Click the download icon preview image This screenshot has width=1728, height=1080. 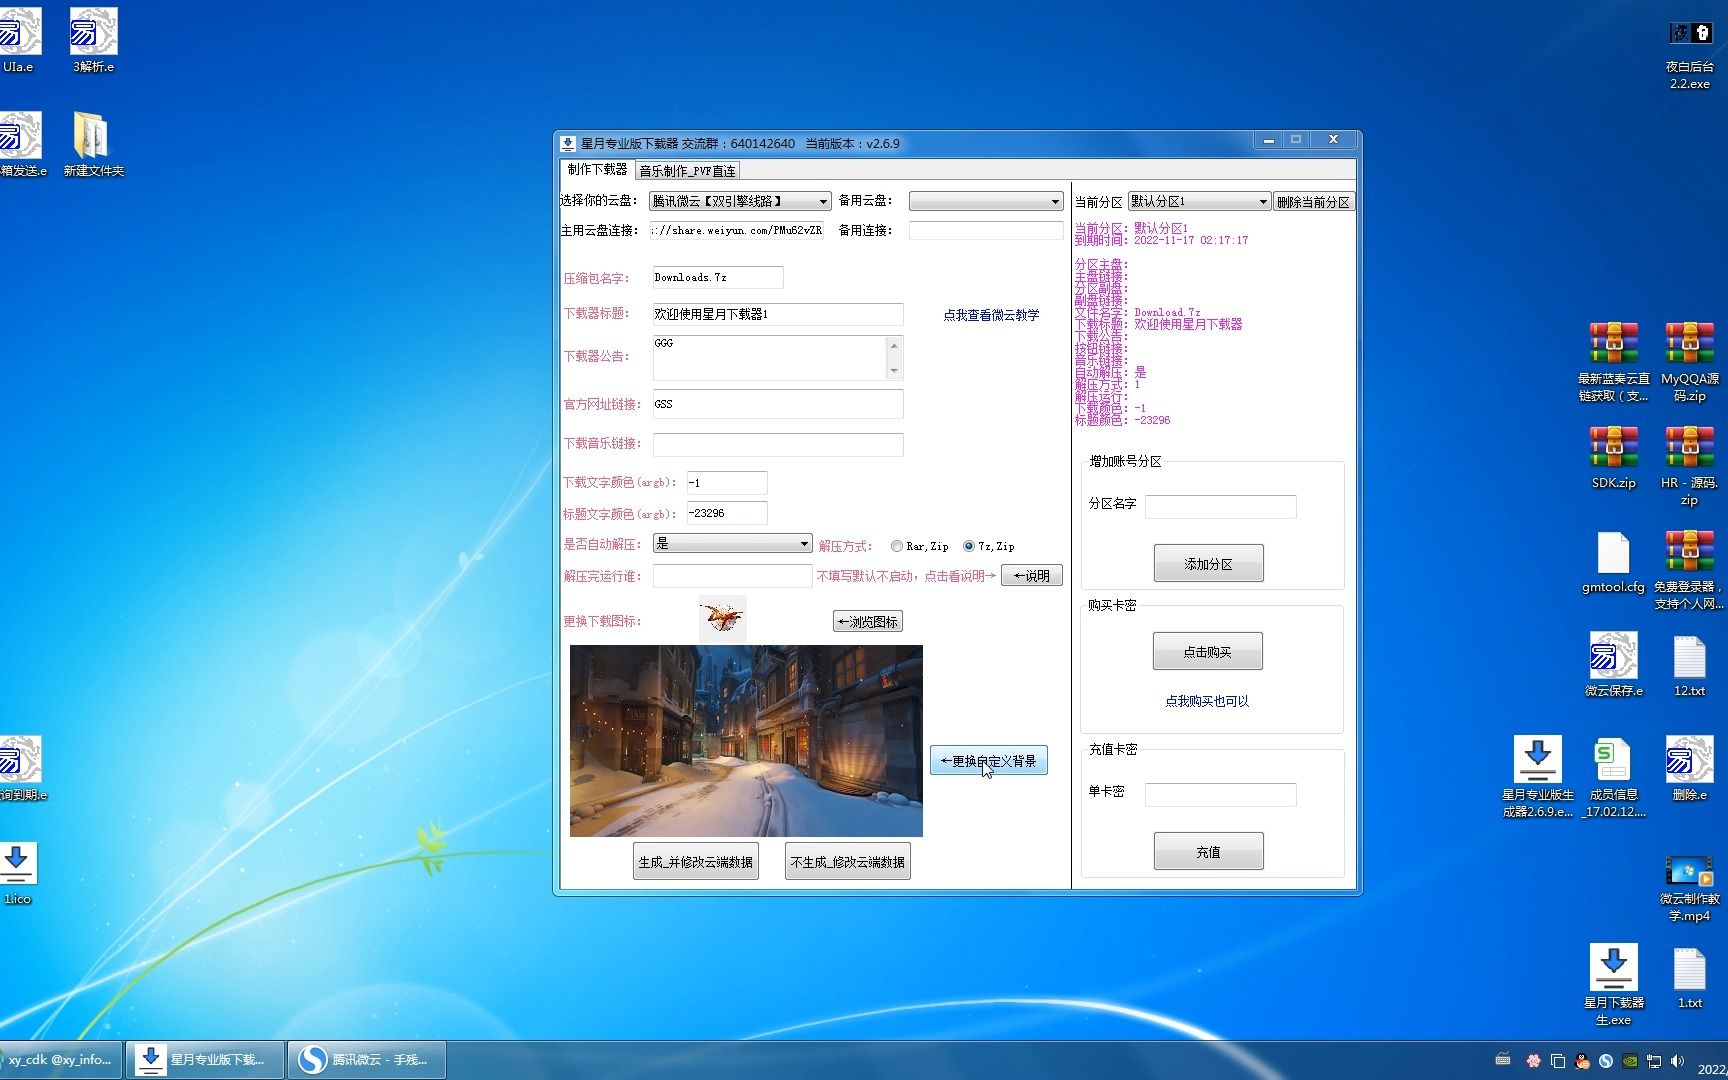point(722,618)
